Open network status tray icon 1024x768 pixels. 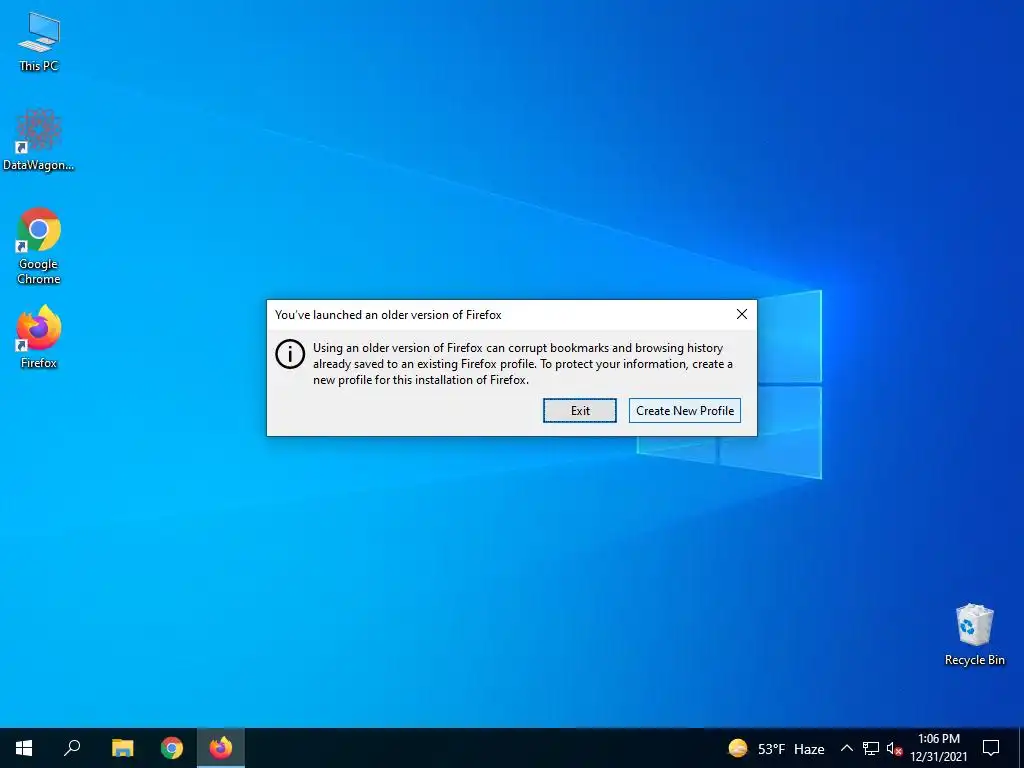[871, 748]
